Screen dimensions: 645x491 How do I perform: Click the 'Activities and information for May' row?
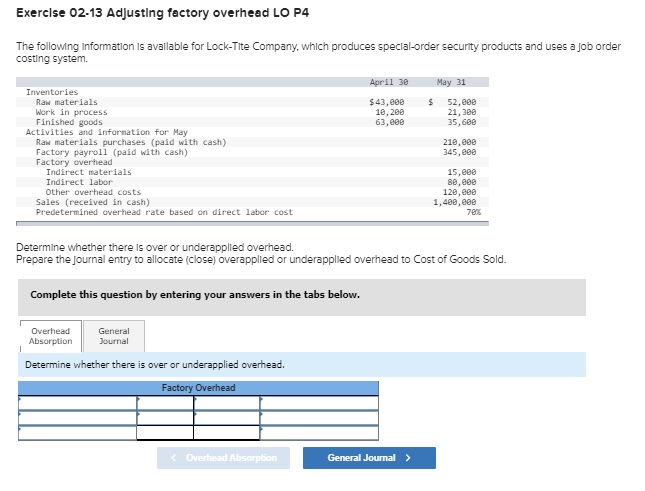tap(107, 132)
